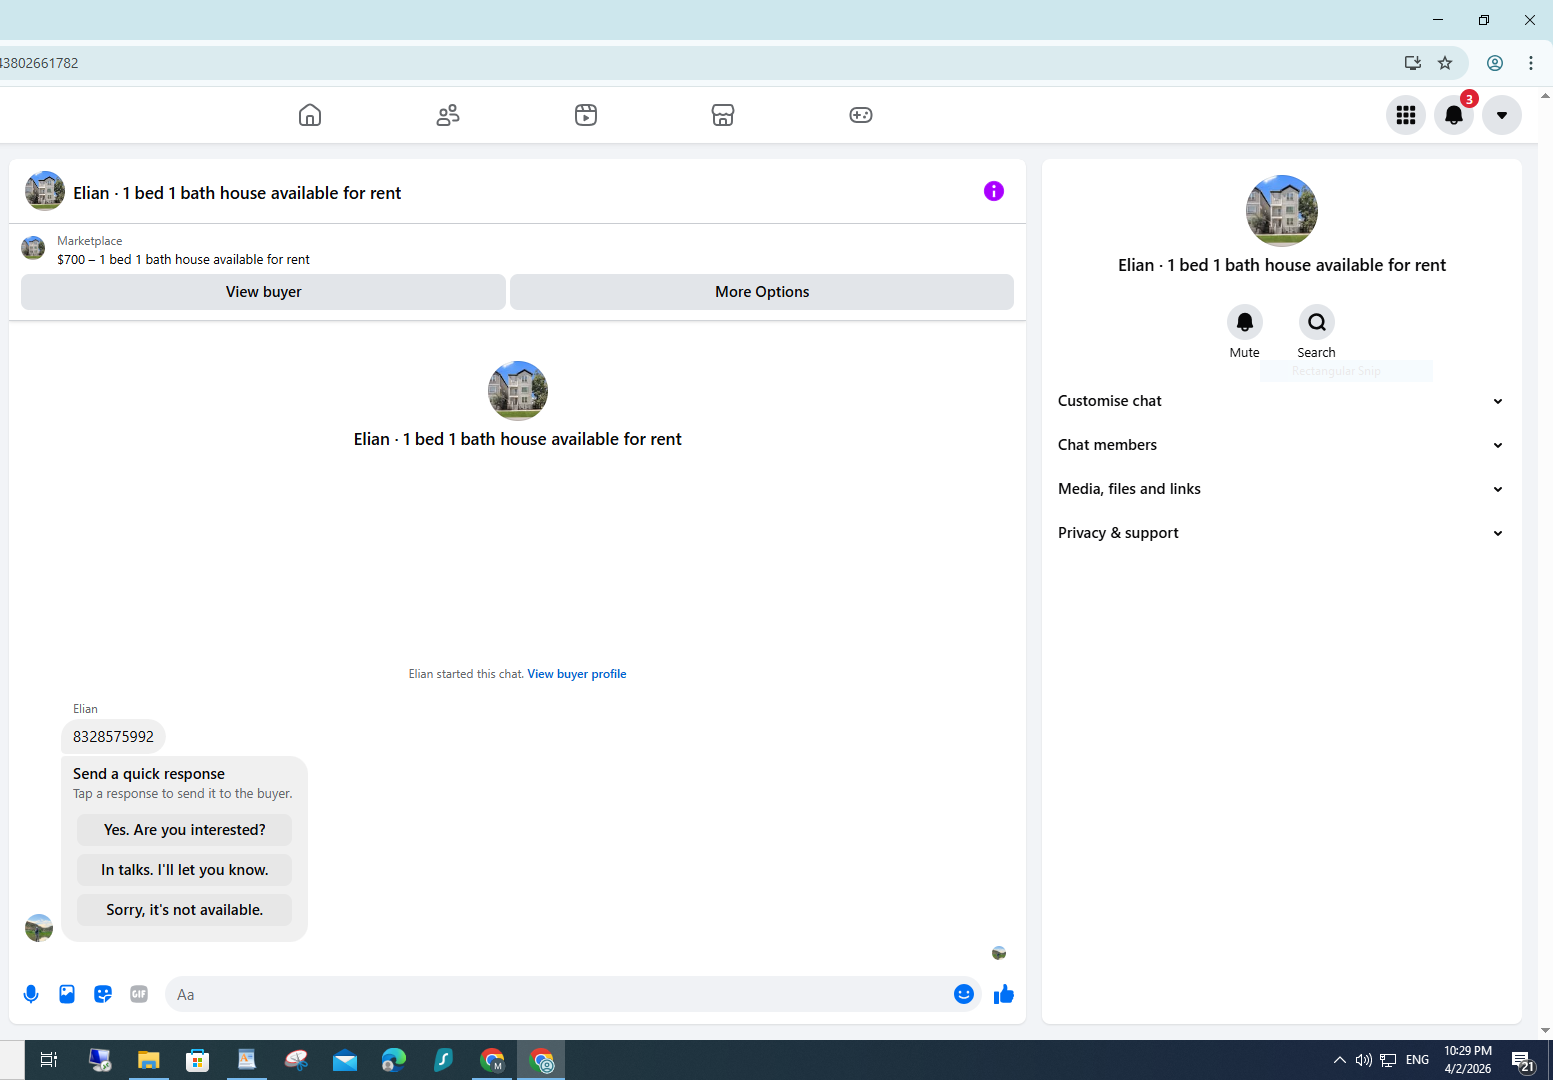The width and height of the screenshot is (1553, 1080).
Task: Open the volume control in tray
Action: click(x=1364, y=1060)
